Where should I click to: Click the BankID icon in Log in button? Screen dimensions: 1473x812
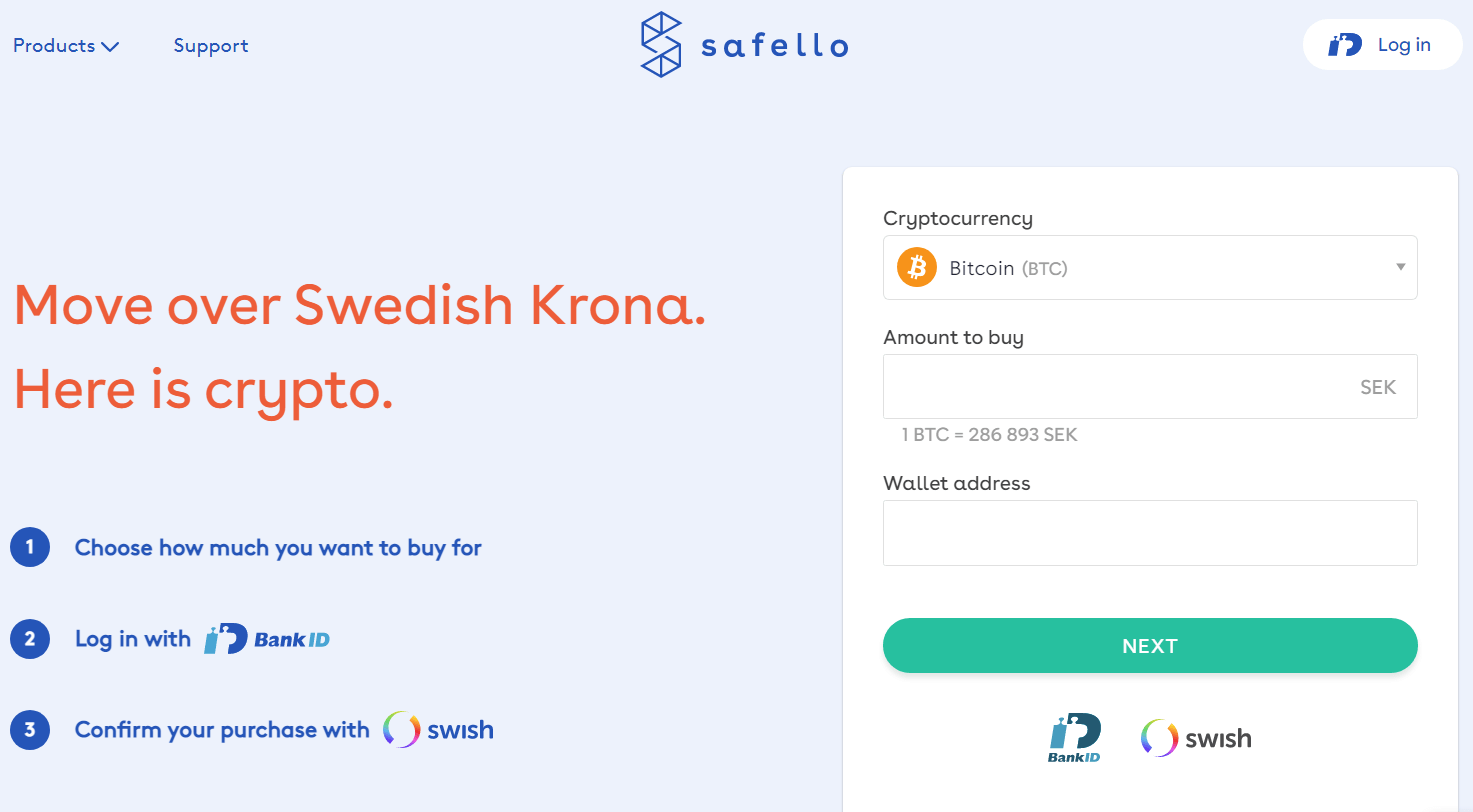click(x=1345, y=45)
